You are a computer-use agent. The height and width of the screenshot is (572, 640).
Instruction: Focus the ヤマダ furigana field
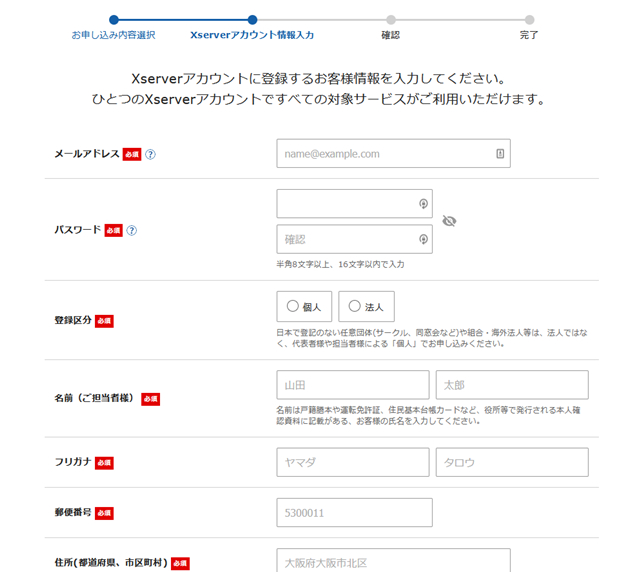(353, 462)
